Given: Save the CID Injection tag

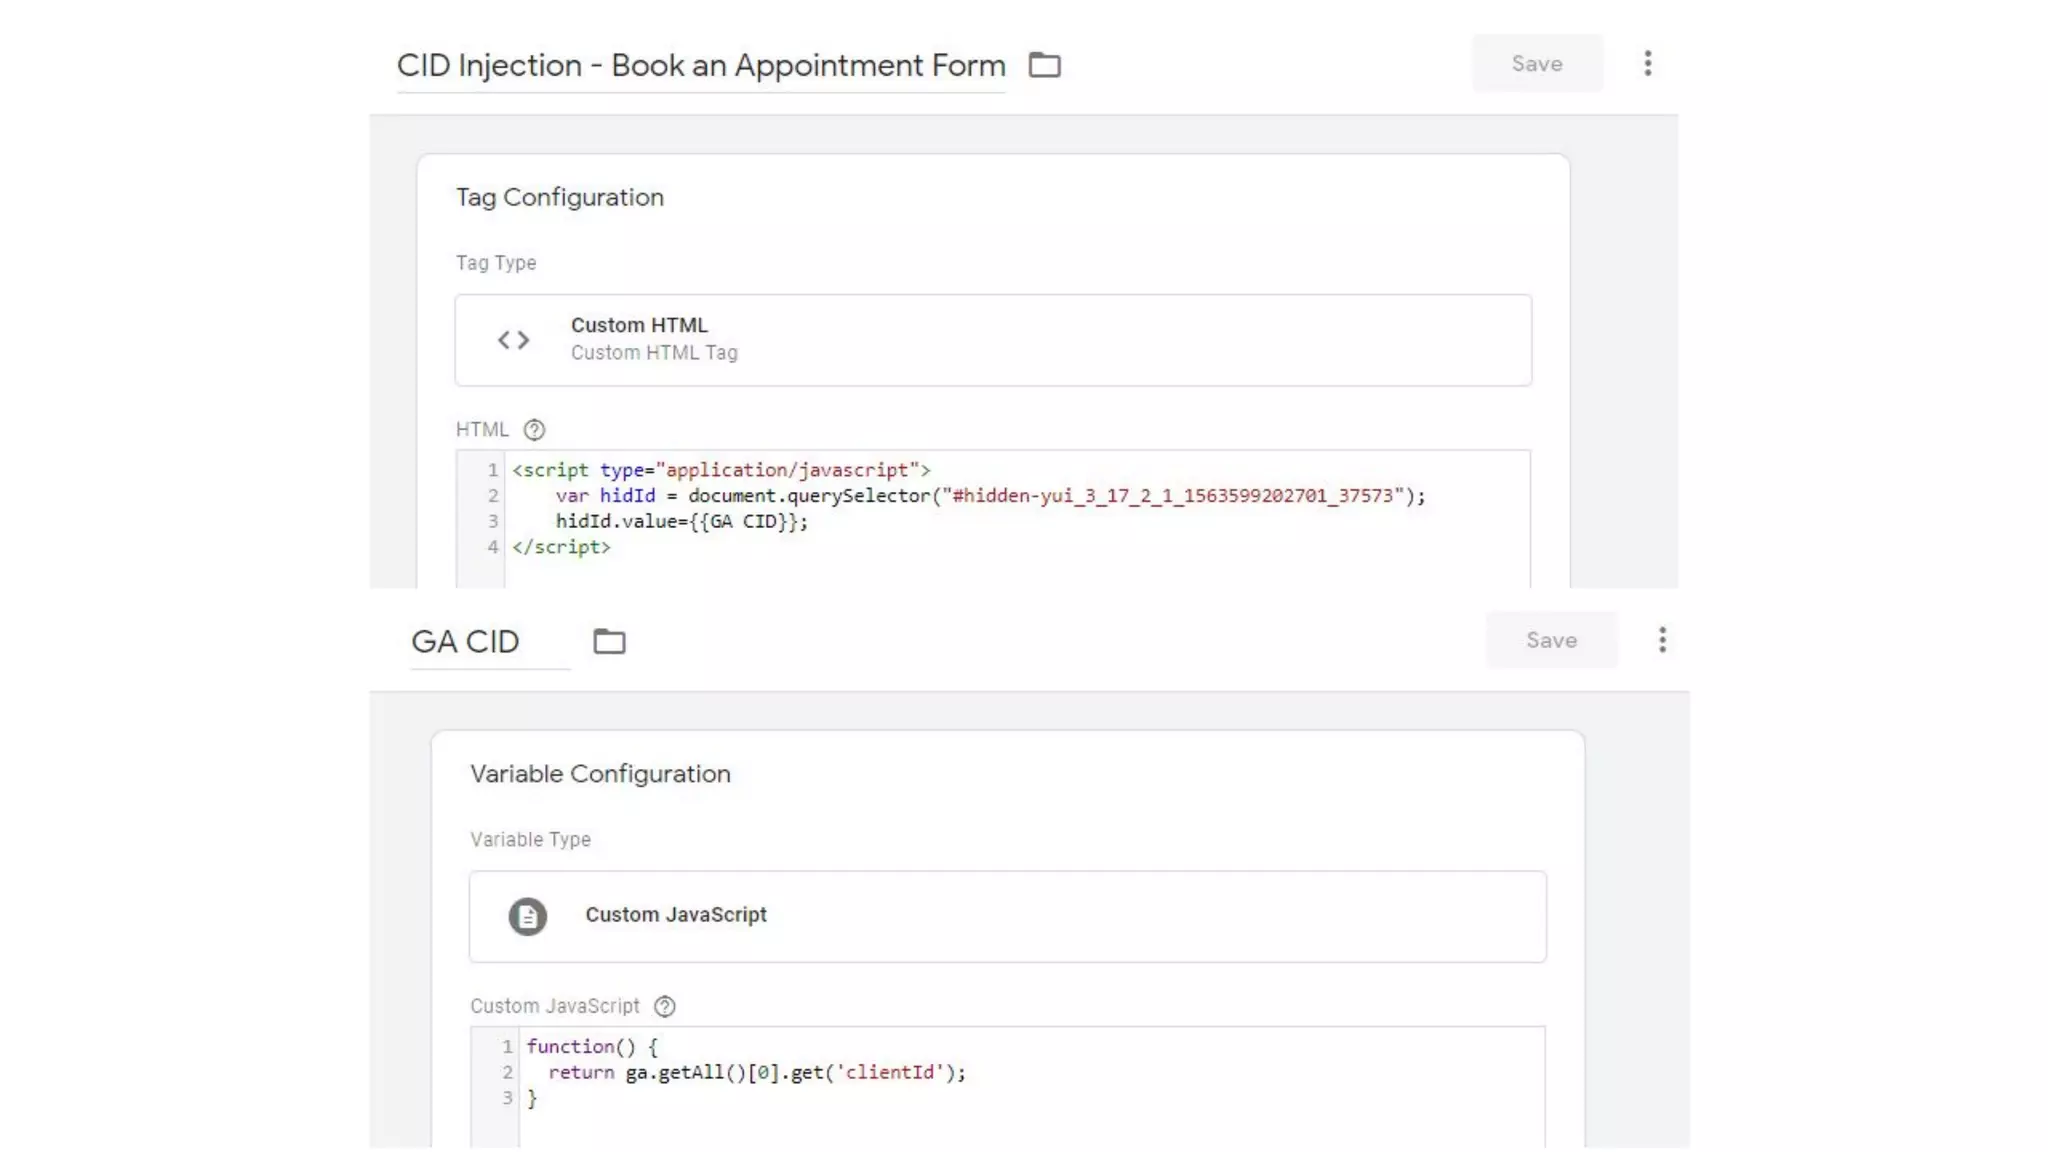Looking at the screenshot, I should [x=1536, y=64].
